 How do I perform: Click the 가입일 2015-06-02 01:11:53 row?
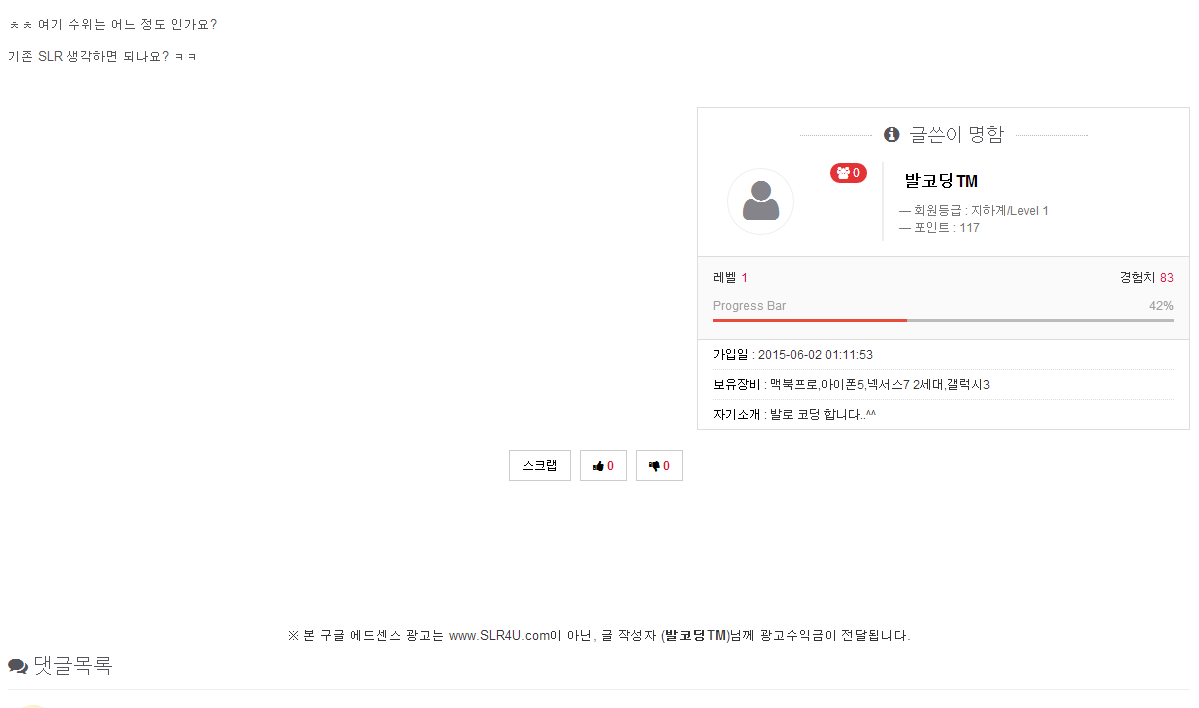point(943,355)
